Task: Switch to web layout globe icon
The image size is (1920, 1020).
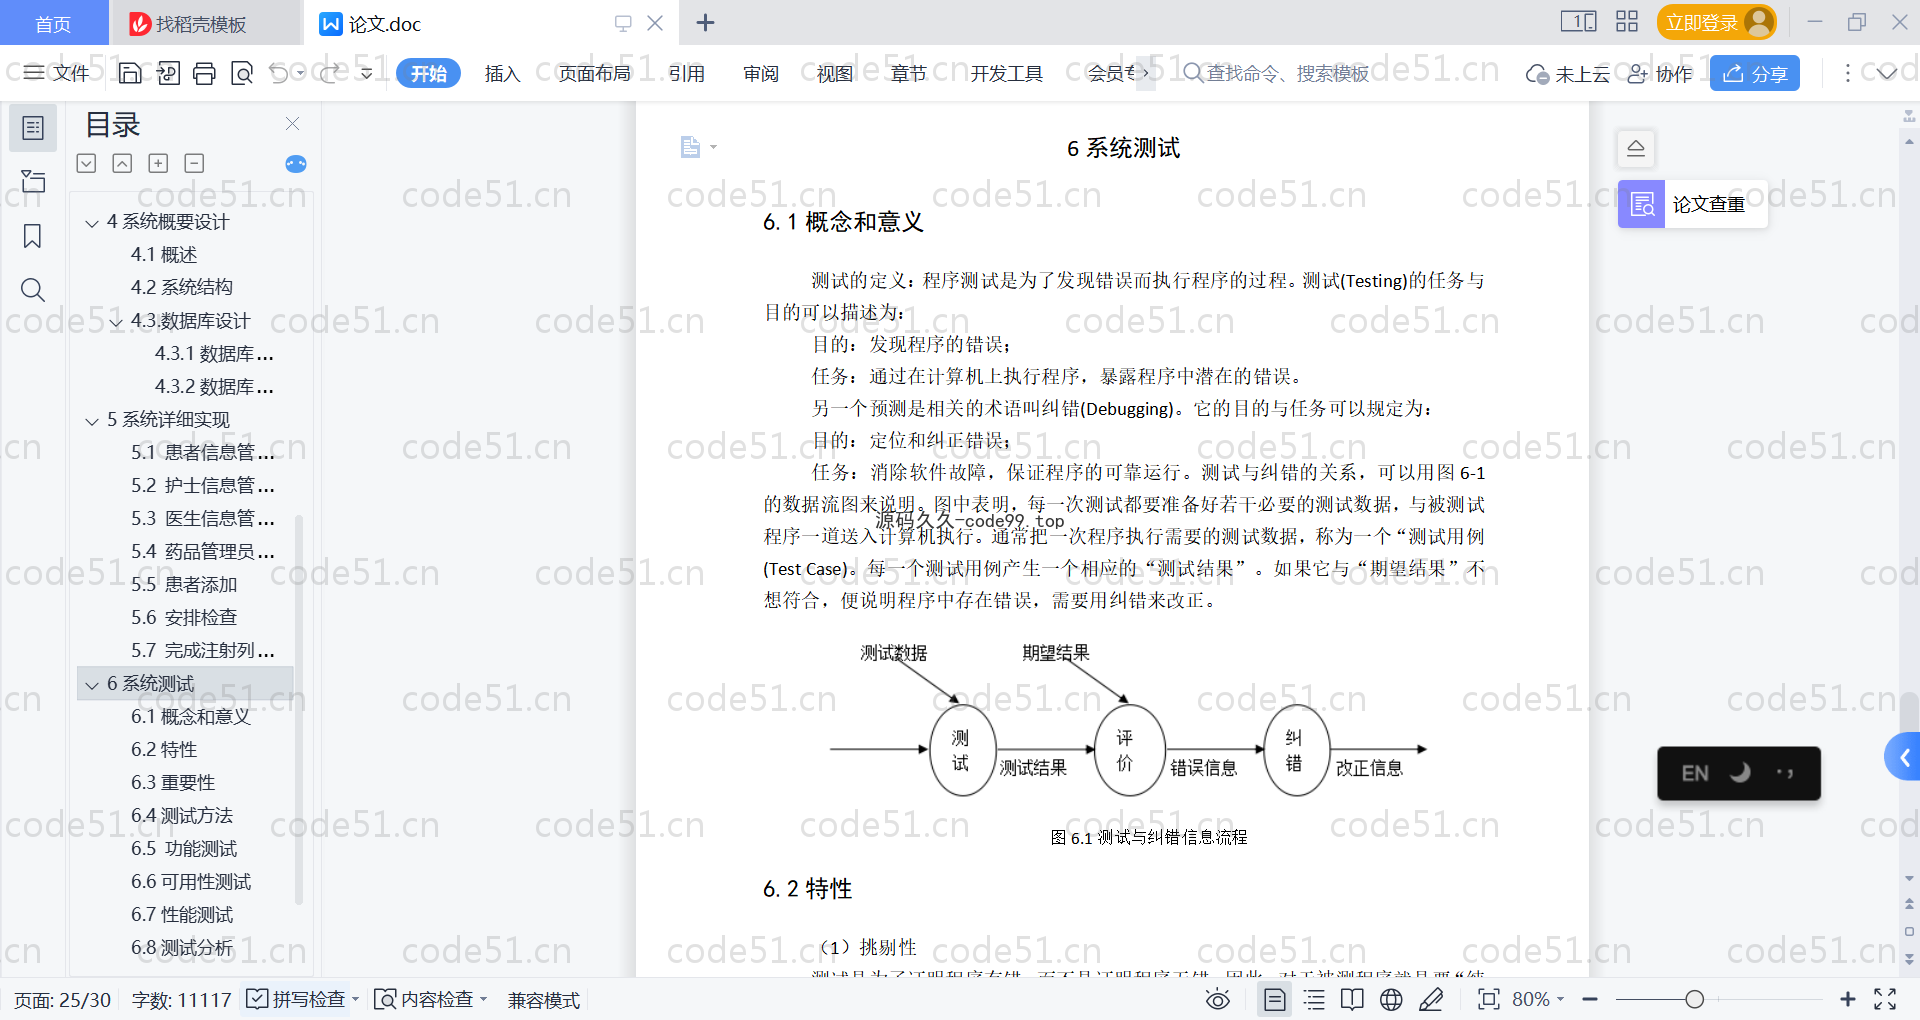Action: 1391,999
